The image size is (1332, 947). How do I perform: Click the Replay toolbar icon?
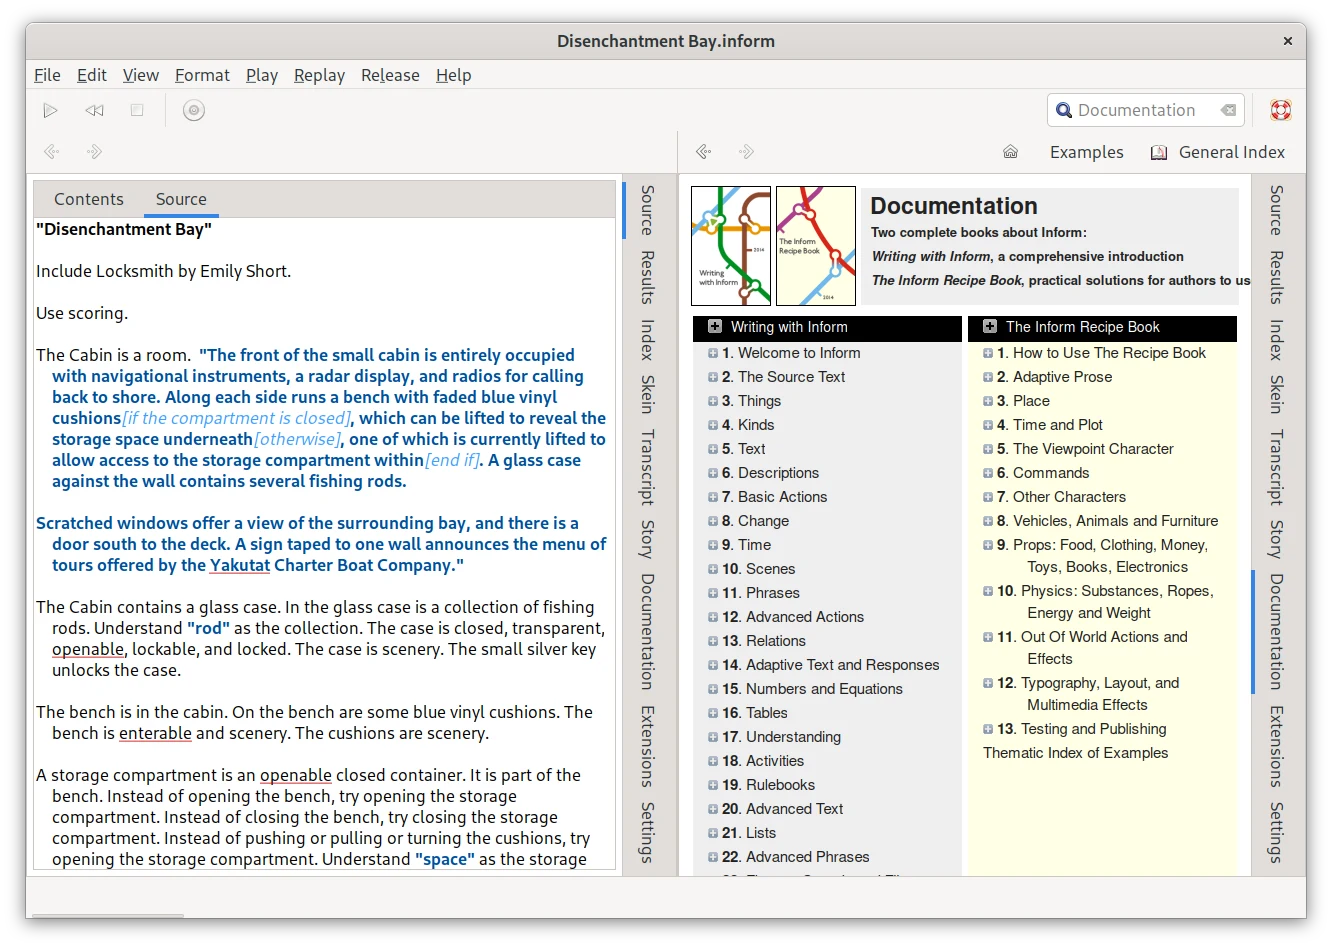[x=94, y=110]
